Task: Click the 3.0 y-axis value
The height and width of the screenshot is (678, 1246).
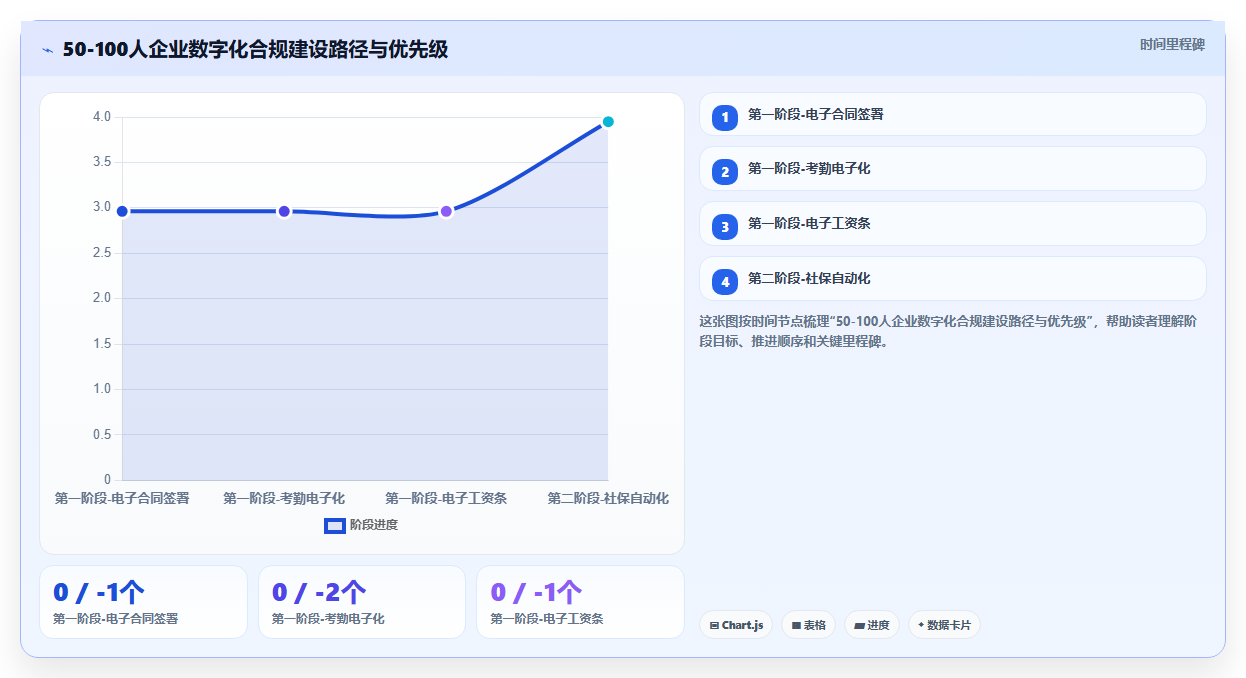Action: point(102,207)
